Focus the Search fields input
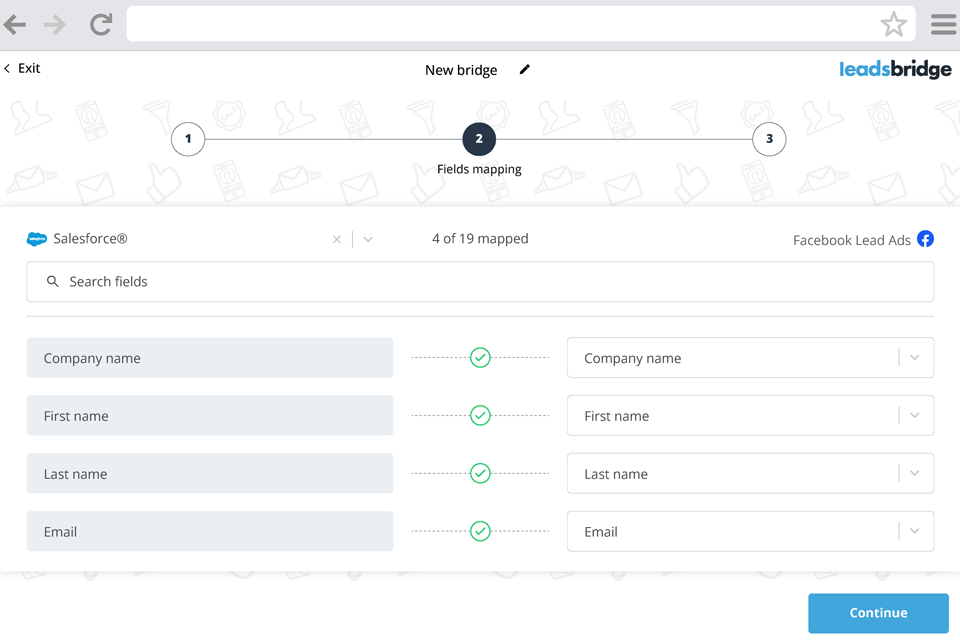The height and width of the screenshot is (640, 960). 480,282
